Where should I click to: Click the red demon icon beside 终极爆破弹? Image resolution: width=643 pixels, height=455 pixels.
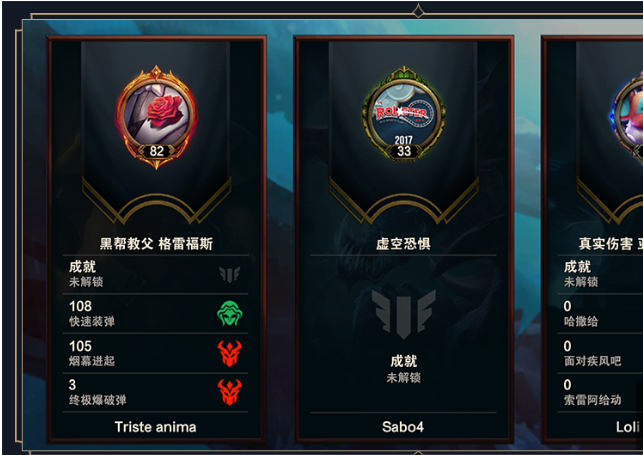230,391
